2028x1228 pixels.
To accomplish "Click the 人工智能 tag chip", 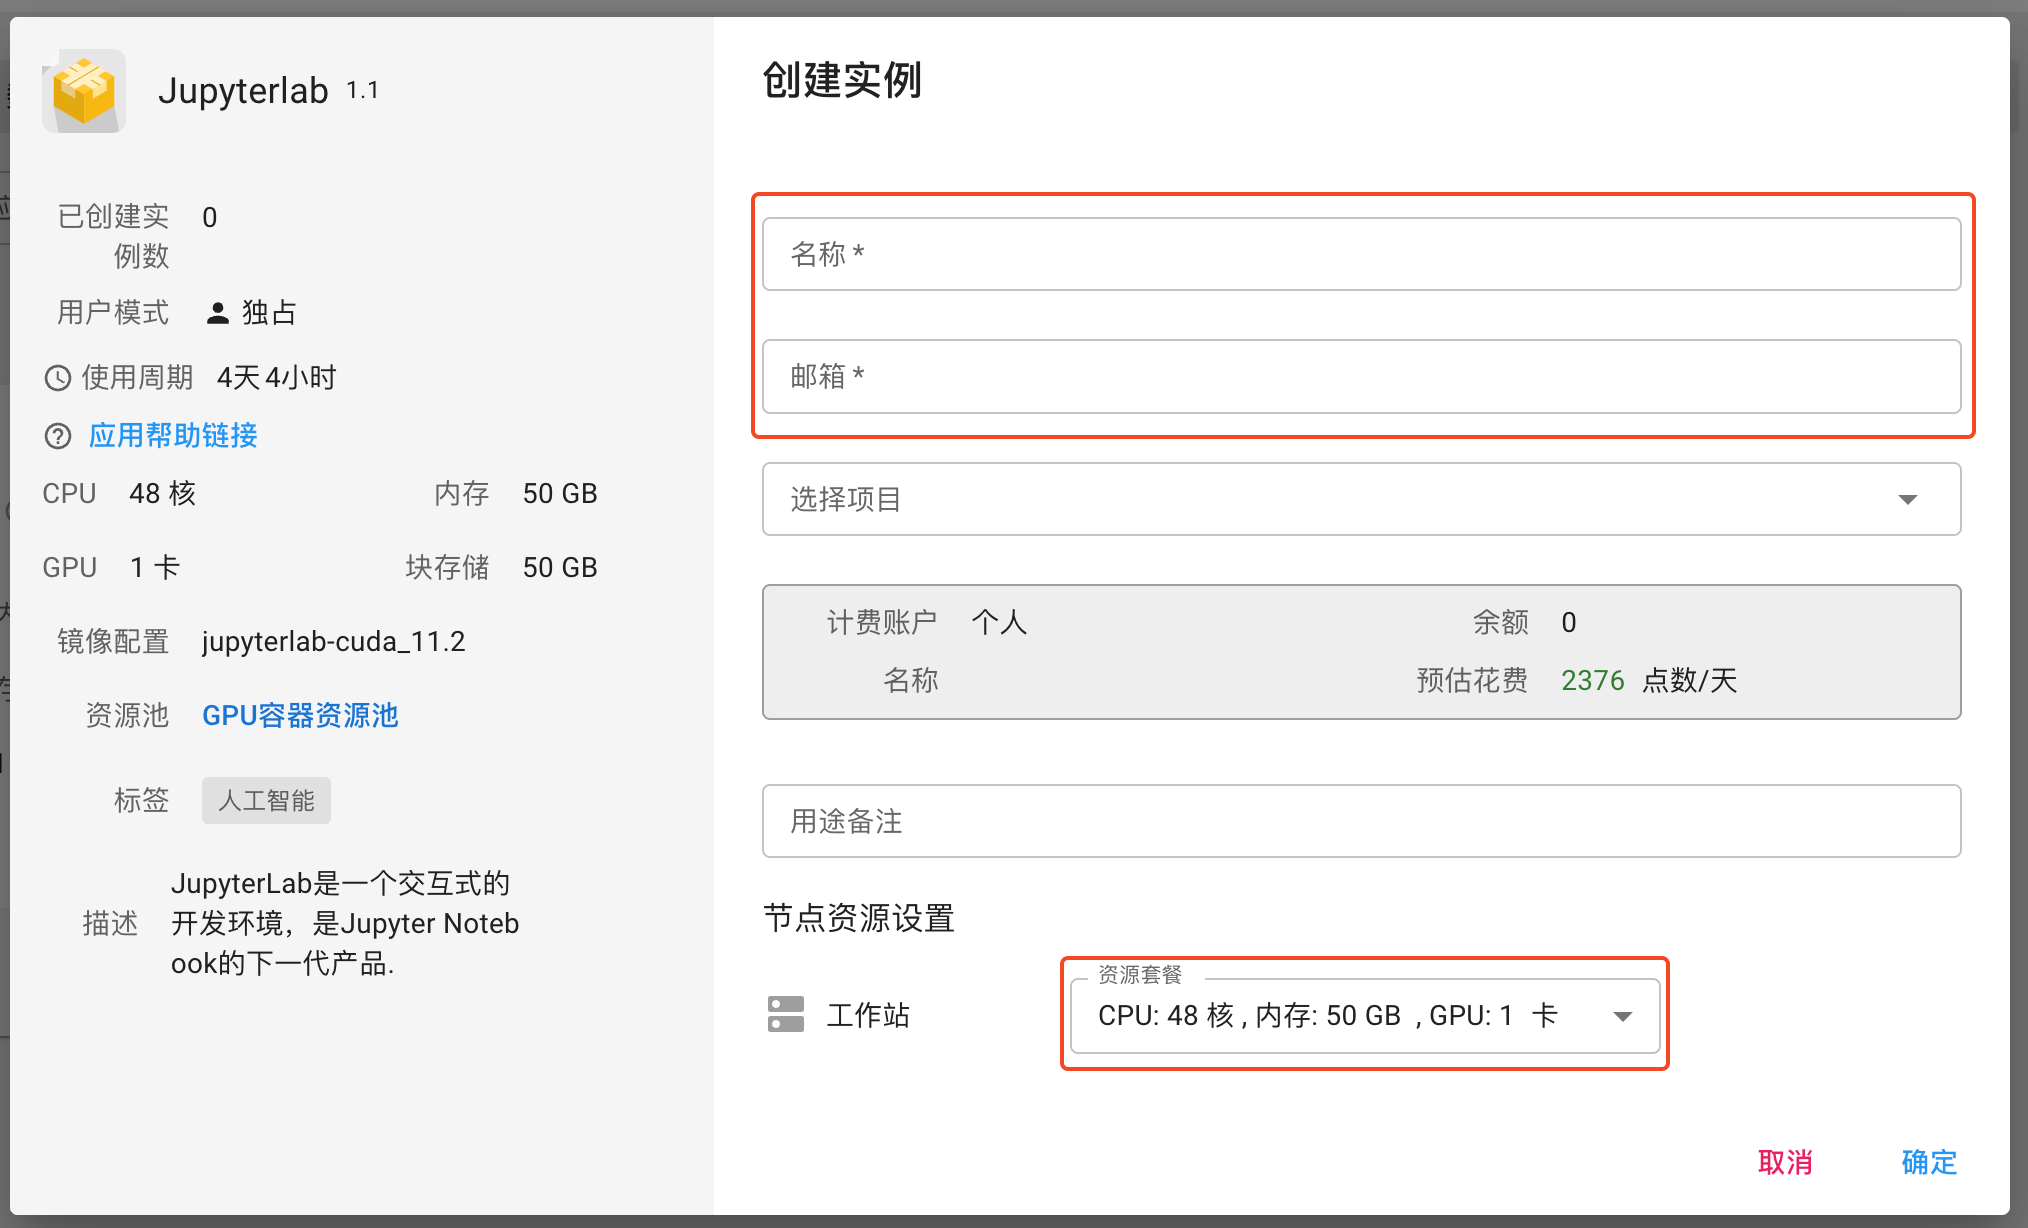I will (x=266, y=800).
